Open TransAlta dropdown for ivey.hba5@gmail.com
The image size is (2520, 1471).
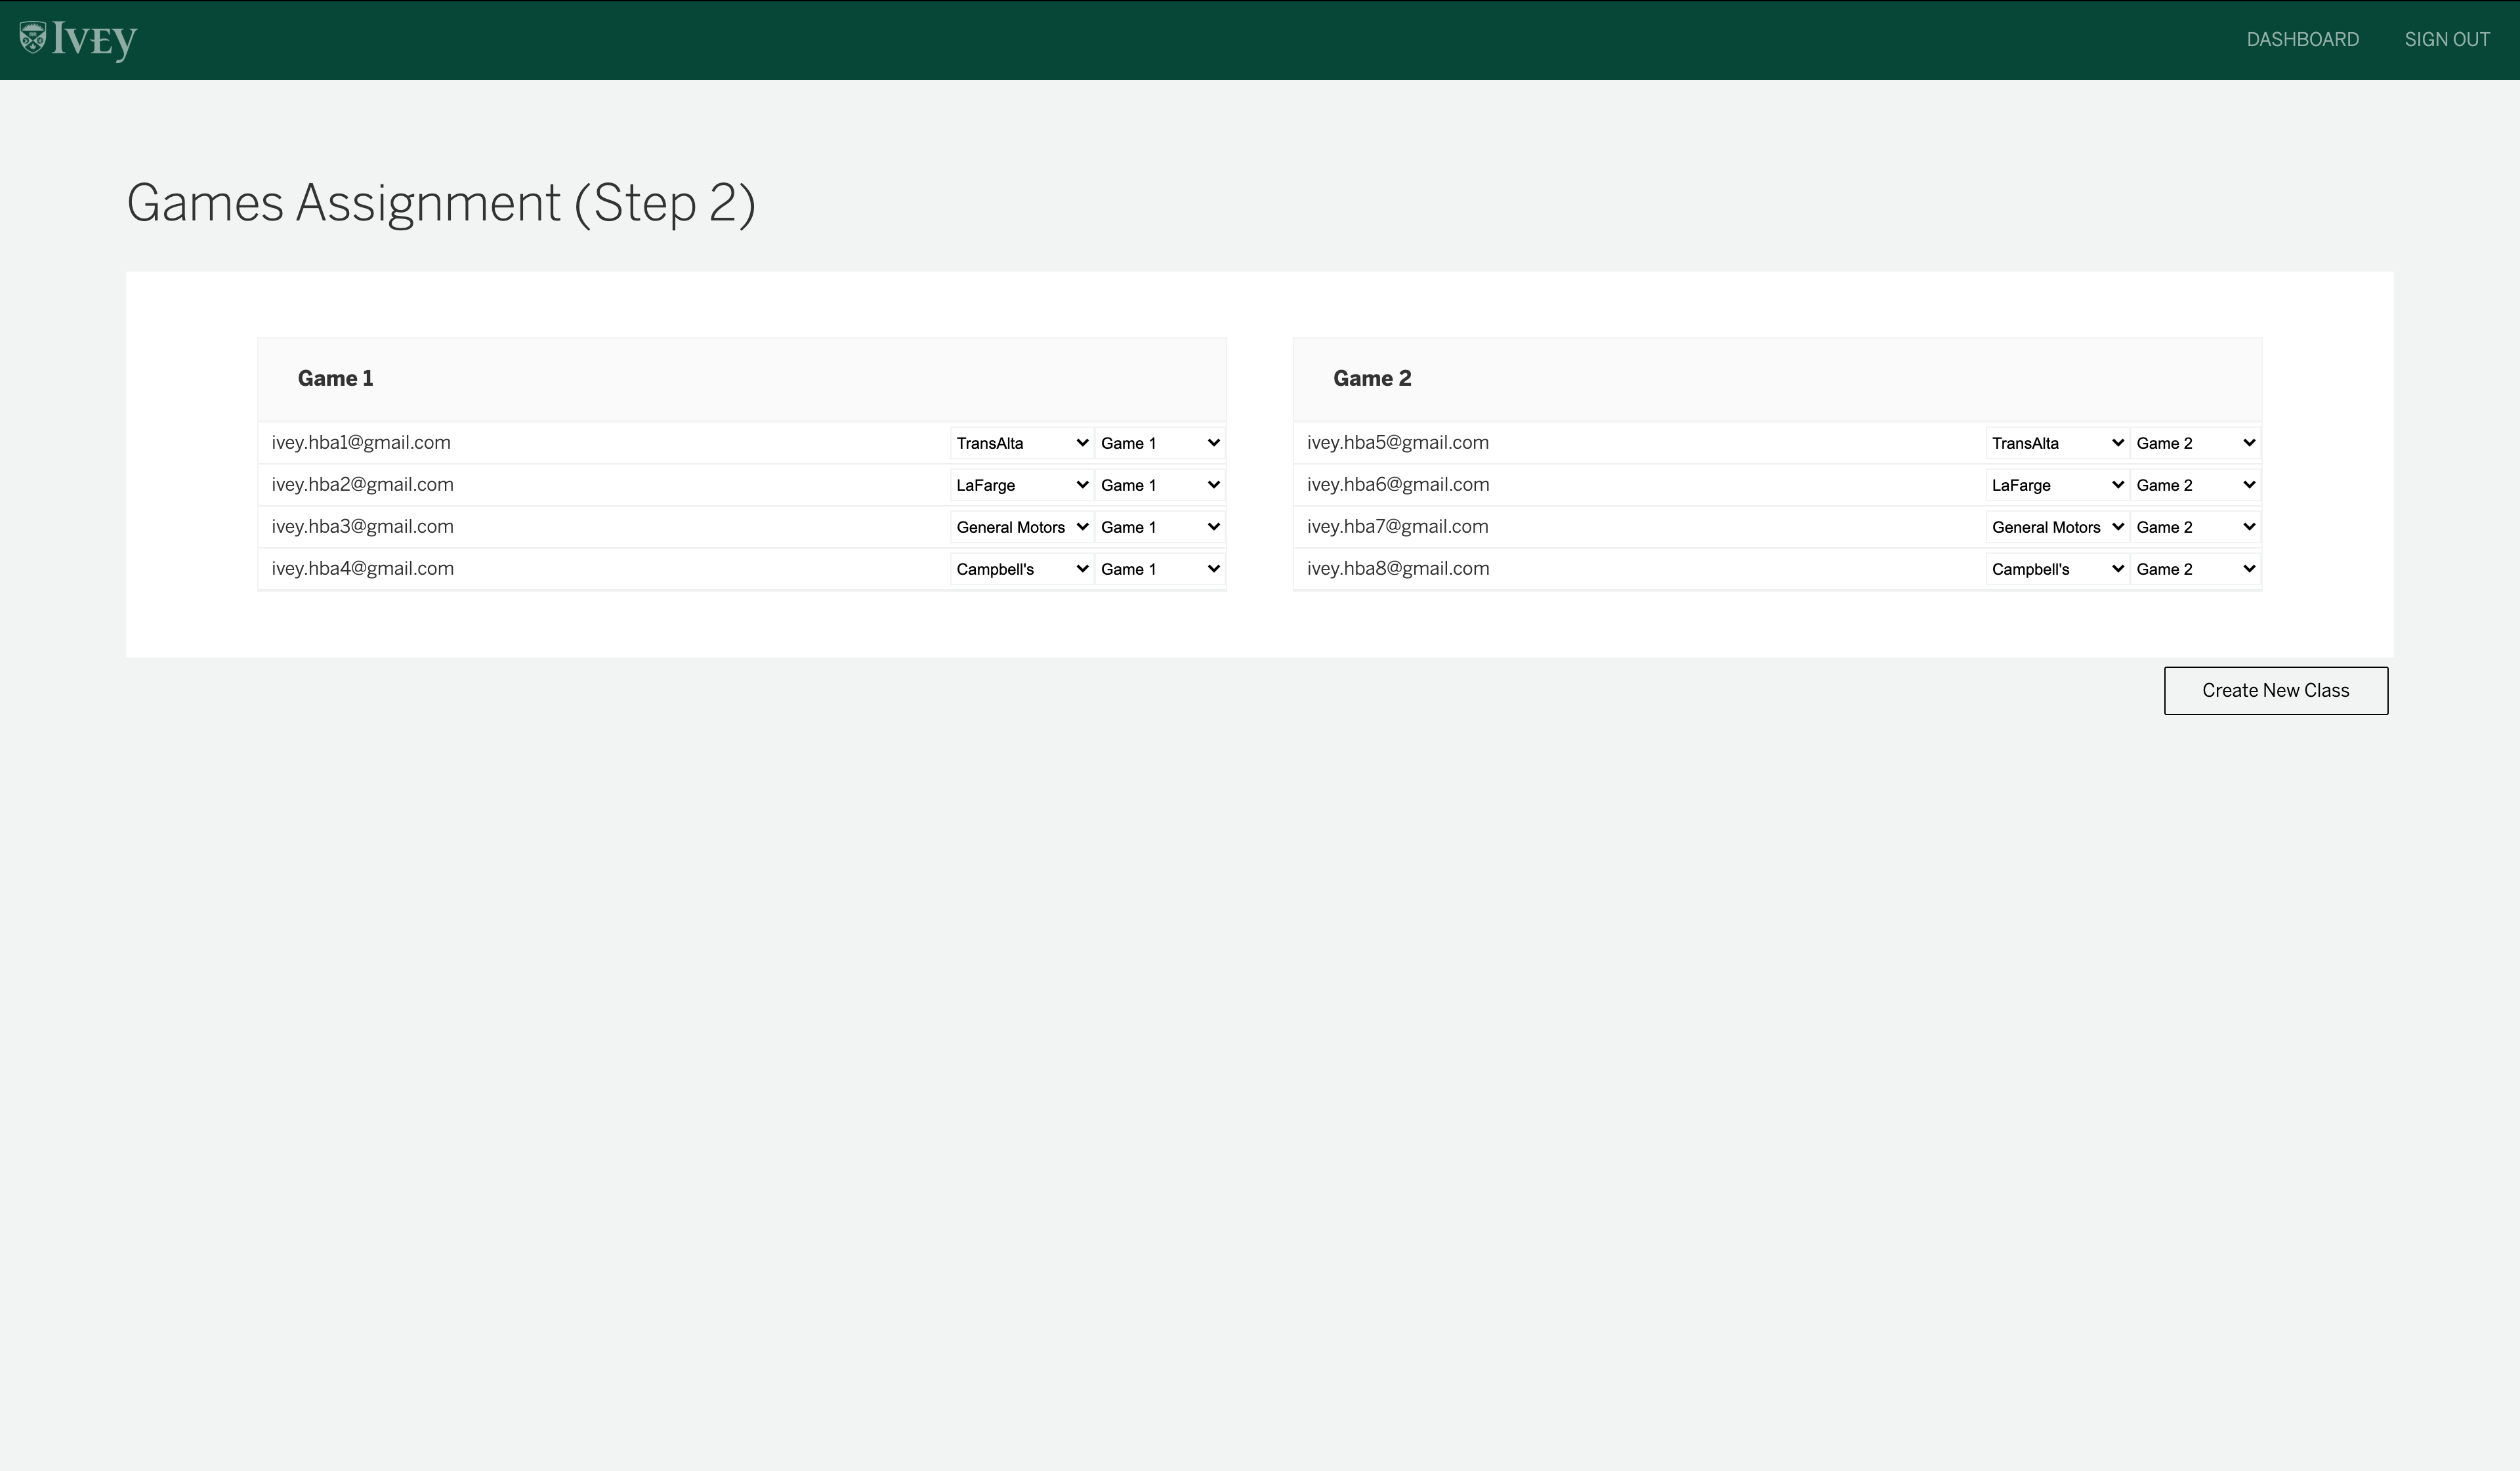pos(2056,443)
